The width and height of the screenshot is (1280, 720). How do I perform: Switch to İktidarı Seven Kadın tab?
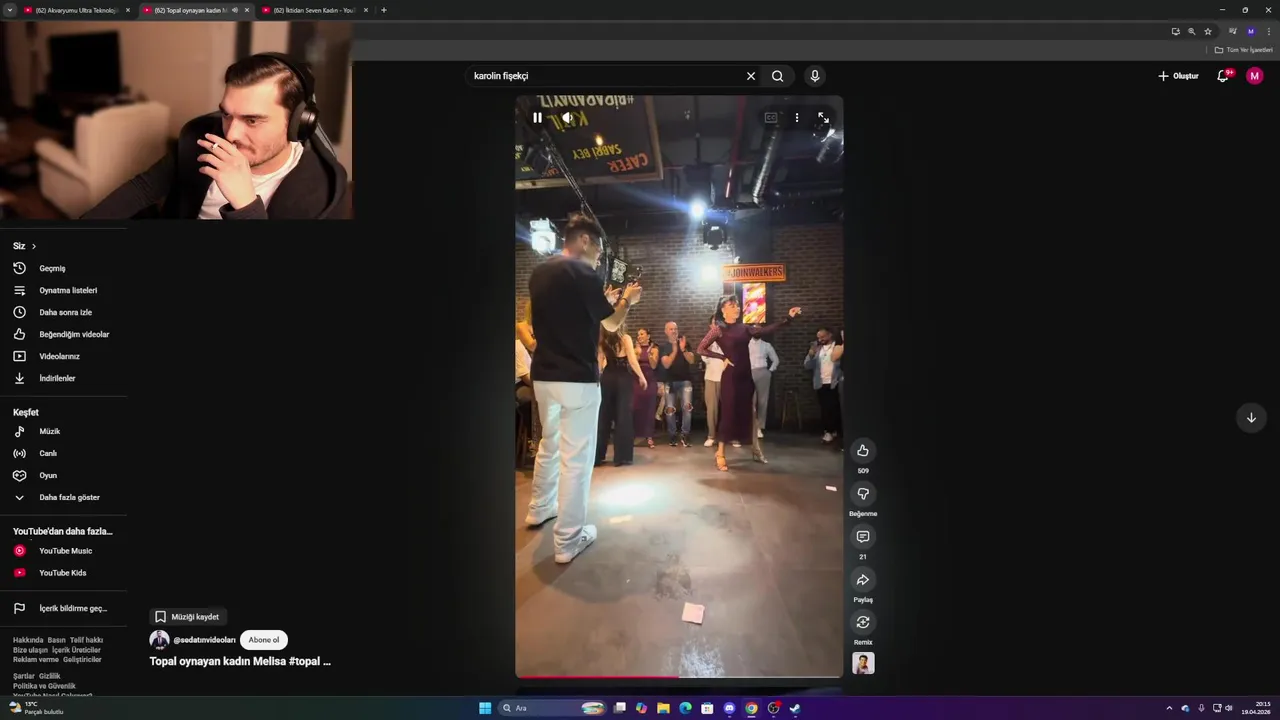pos(314,10)
